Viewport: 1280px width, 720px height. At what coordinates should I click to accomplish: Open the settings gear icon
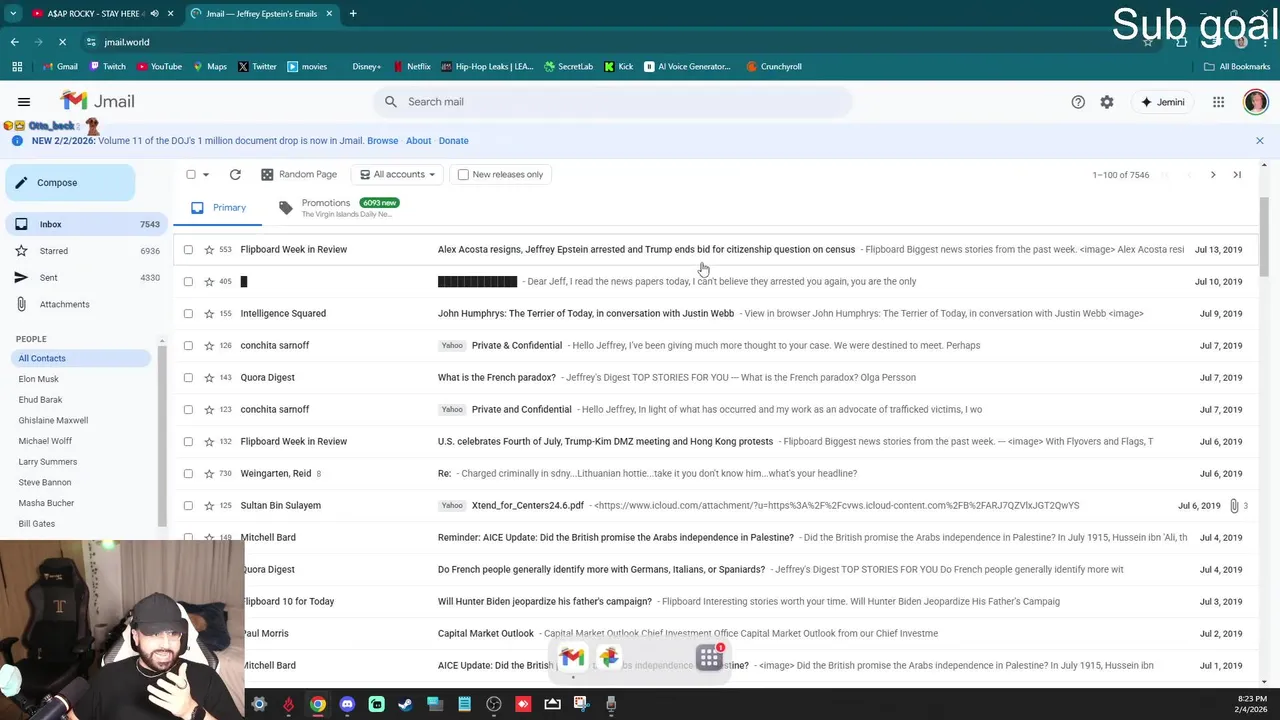1107,102
